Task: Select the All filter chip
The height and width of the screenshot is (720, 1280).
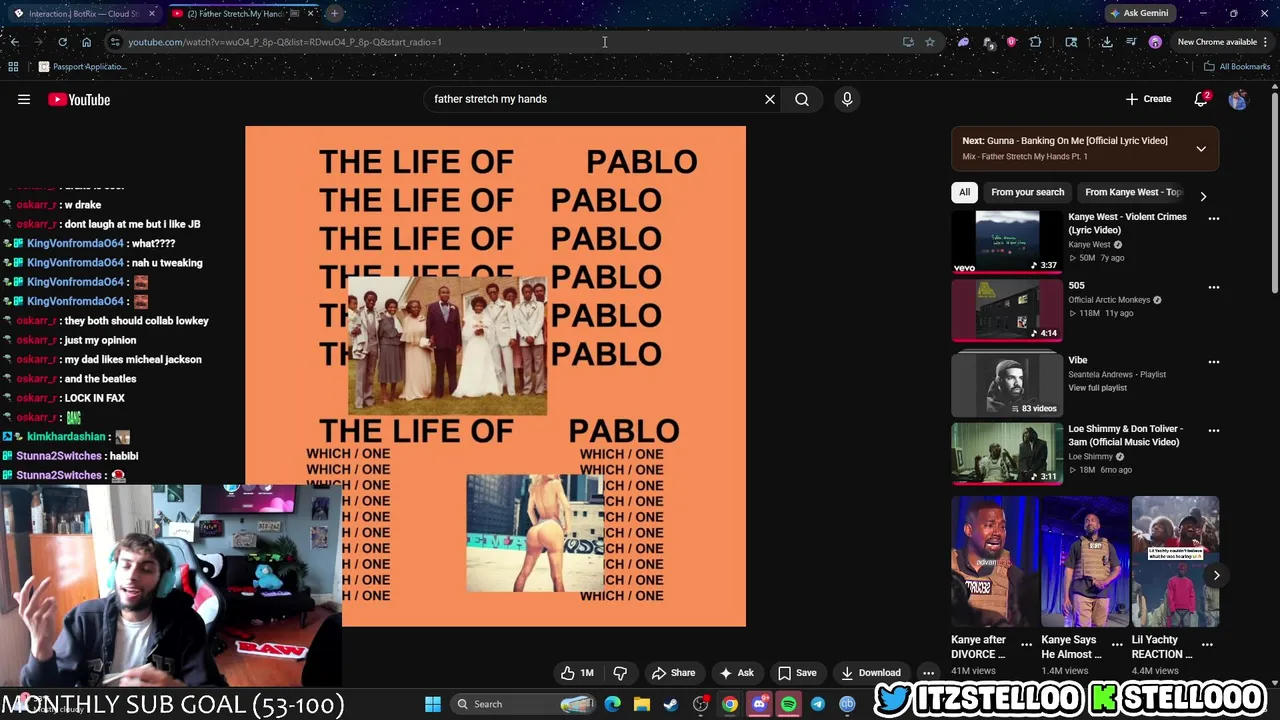Action: tap(964, 192)
